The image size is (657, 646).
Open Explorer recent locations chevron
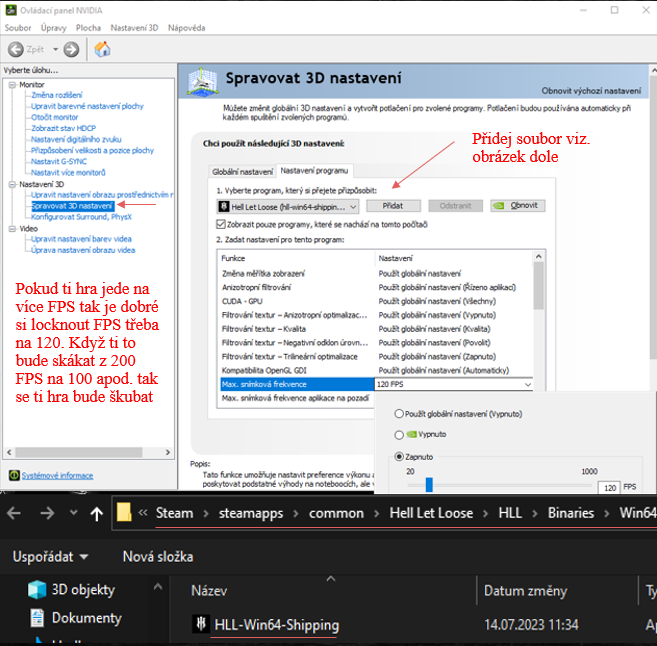point(73,512)
